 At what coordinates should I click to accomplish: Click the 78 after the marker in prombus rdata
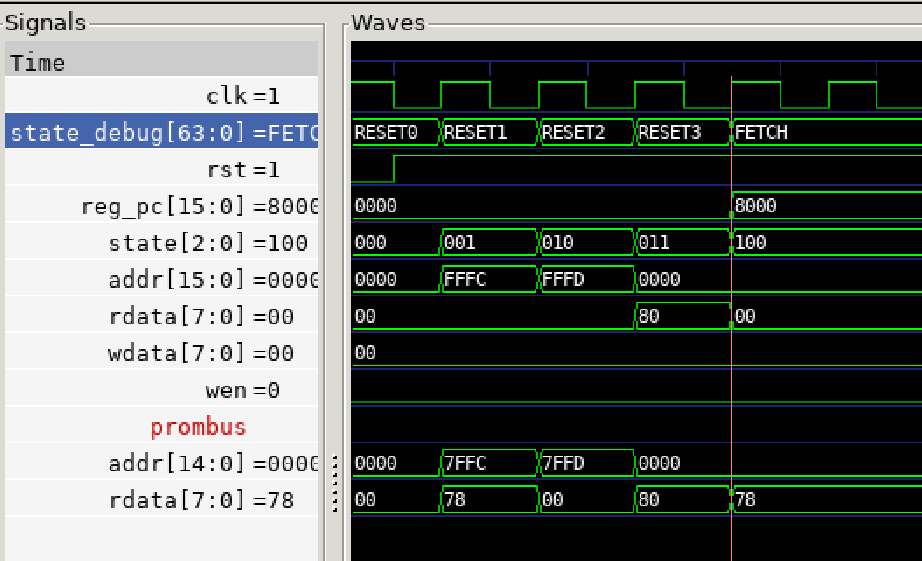(745, 500)
